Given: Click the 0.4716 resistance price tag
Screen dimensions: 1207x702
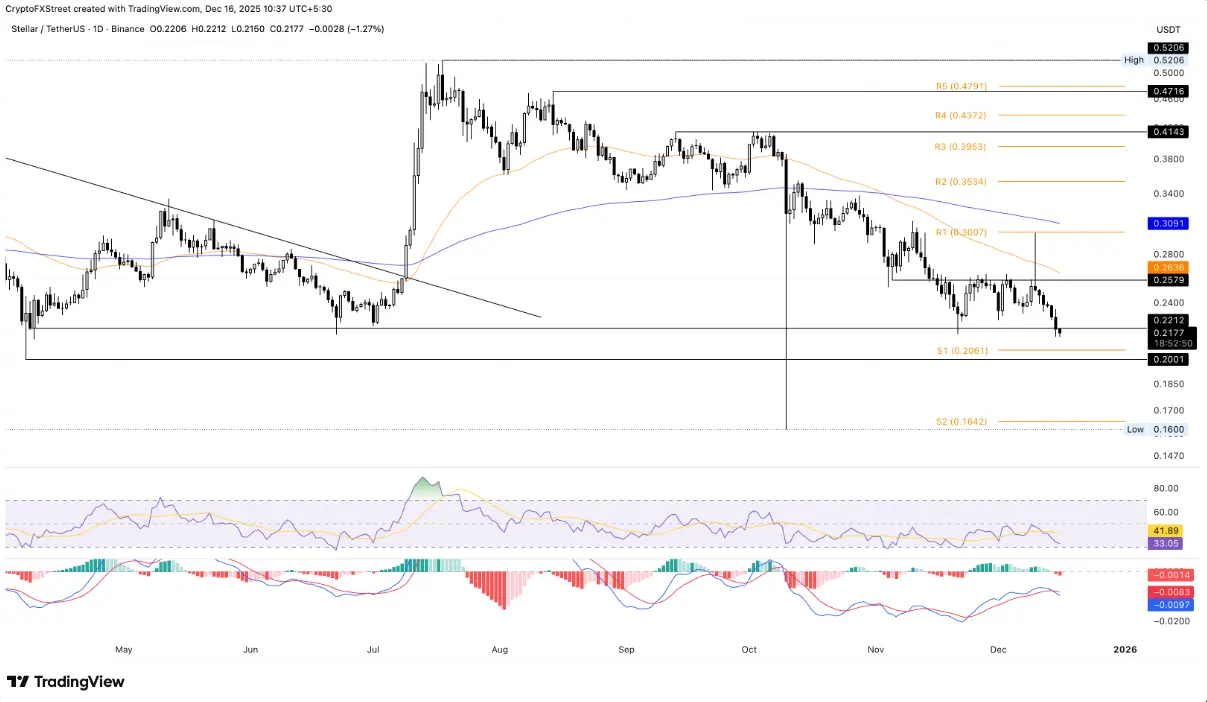Looking at the screenshot, I should (1169, 91).
